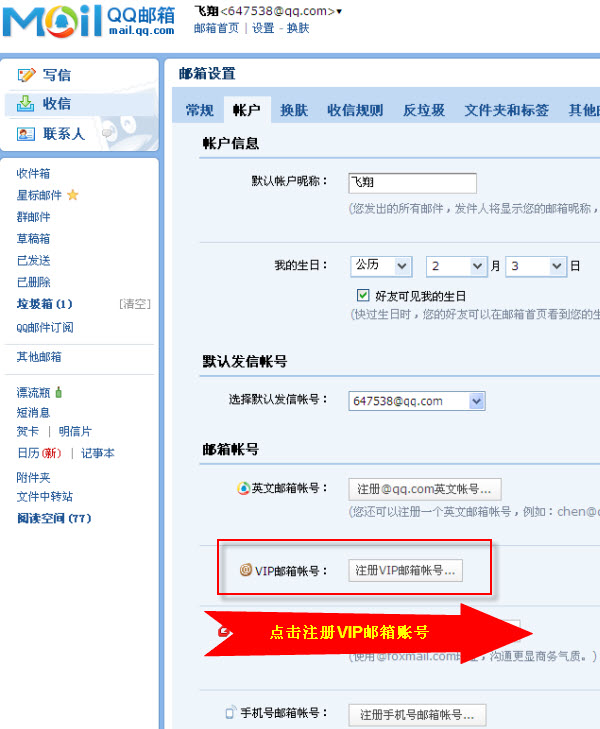
Task: Switch to the 反垃圾 tab
Action: point(423,110)
